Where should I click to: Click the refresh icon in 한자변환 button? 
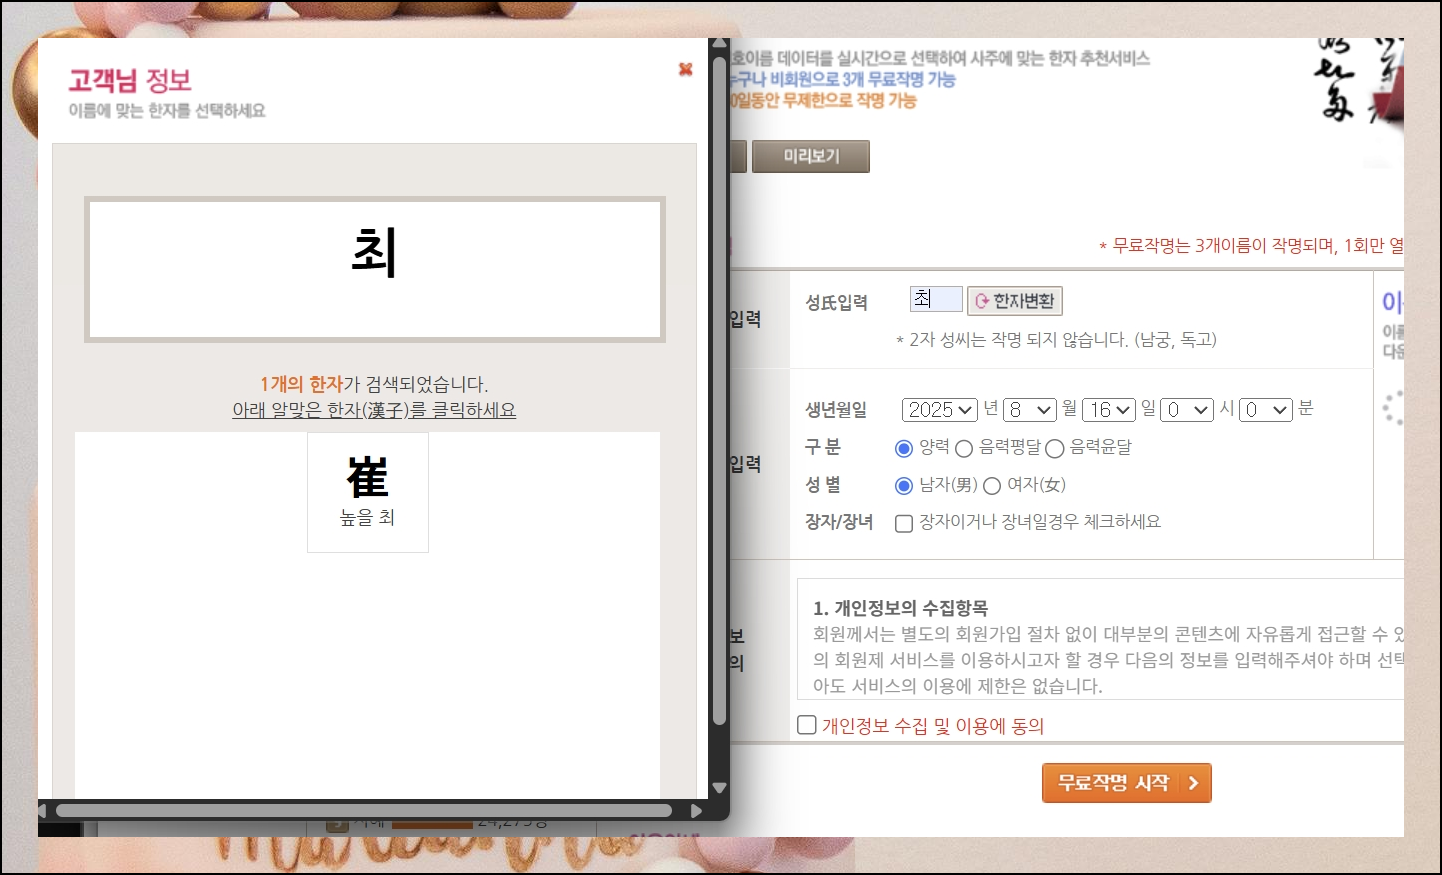(981, 301)
